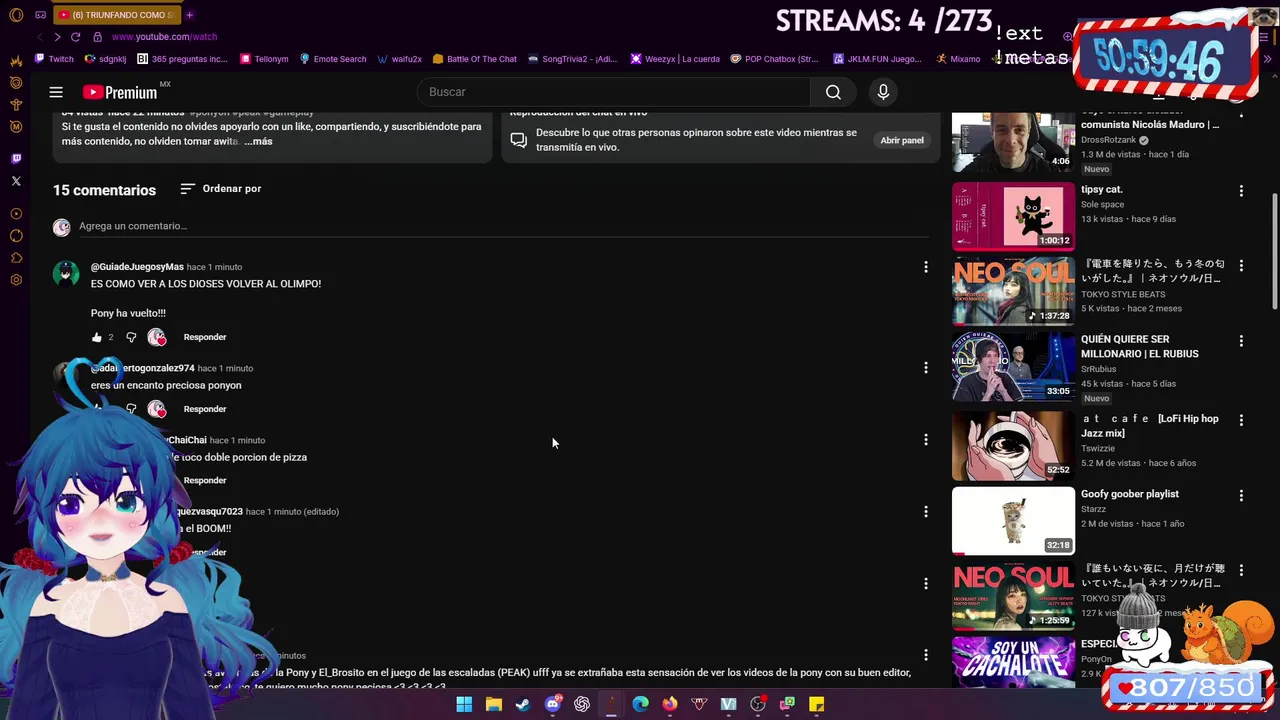Focus the Buscar search field
This screenshot has width=1280, height=720.
coord(614,92)
